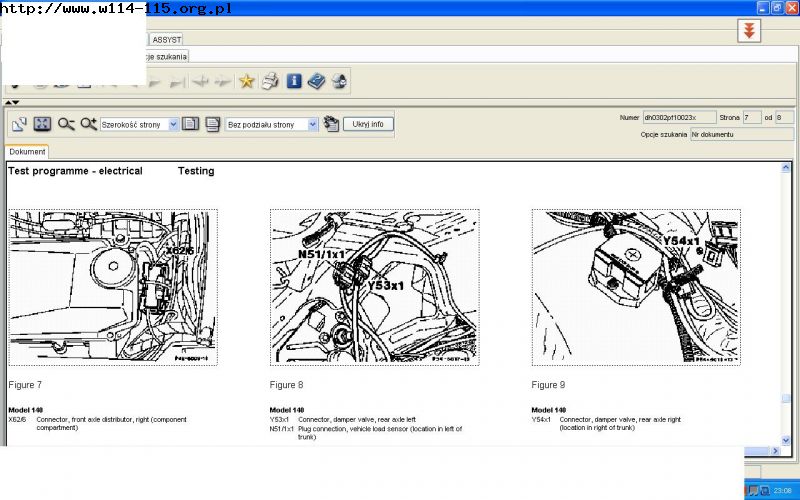
Task: Click the 'Opcje szukania' label near Nr dokumentu
Action: click(x=663, y=134)
